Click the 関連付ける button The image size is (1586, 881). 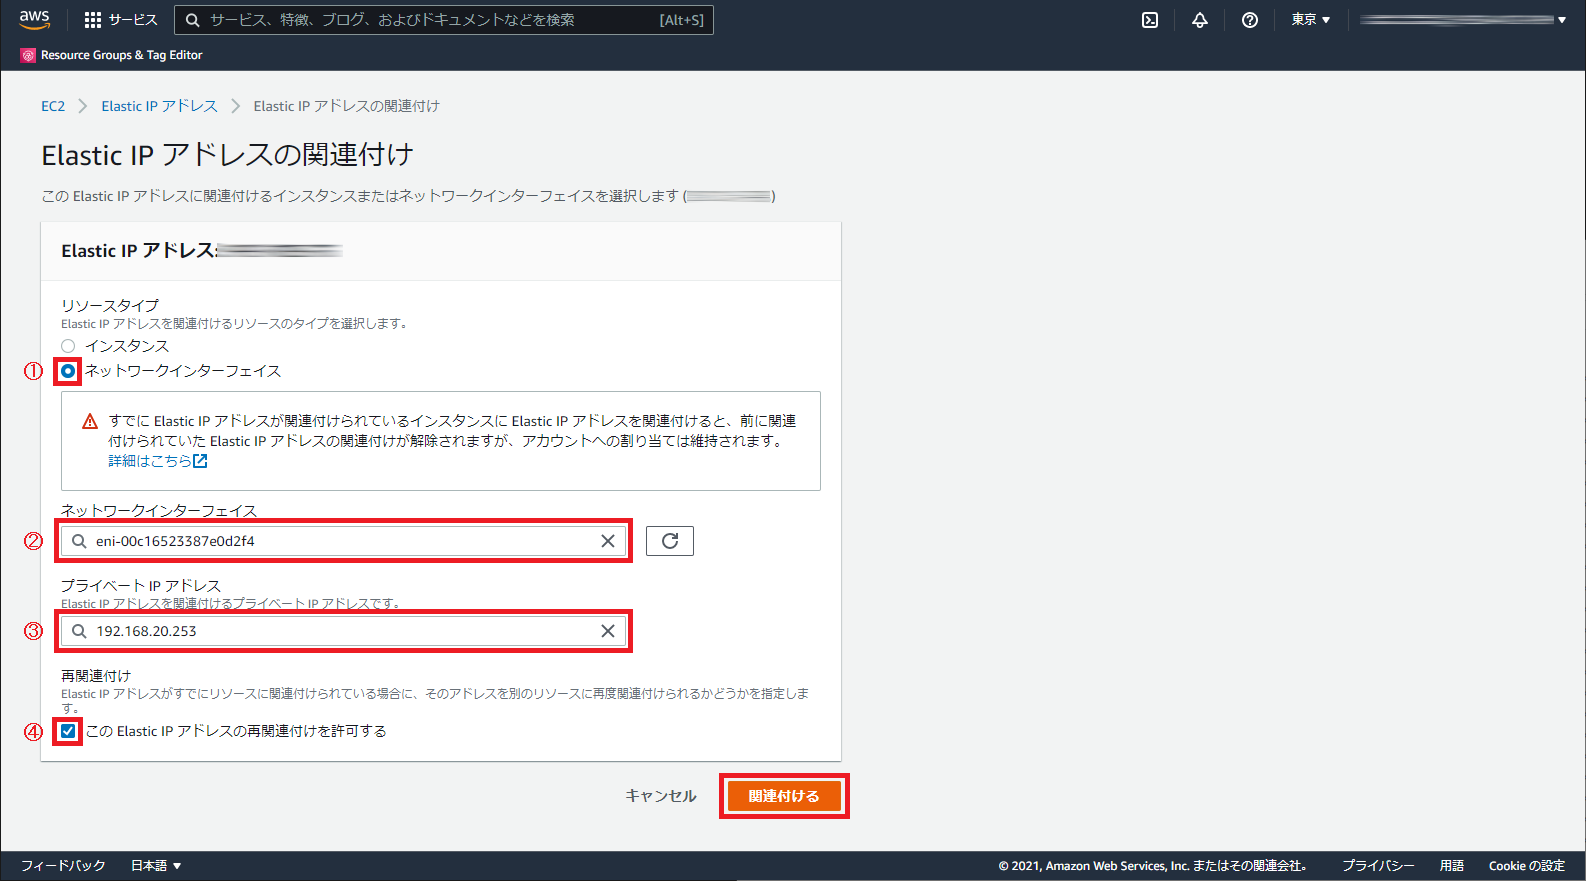pos(784,796)
